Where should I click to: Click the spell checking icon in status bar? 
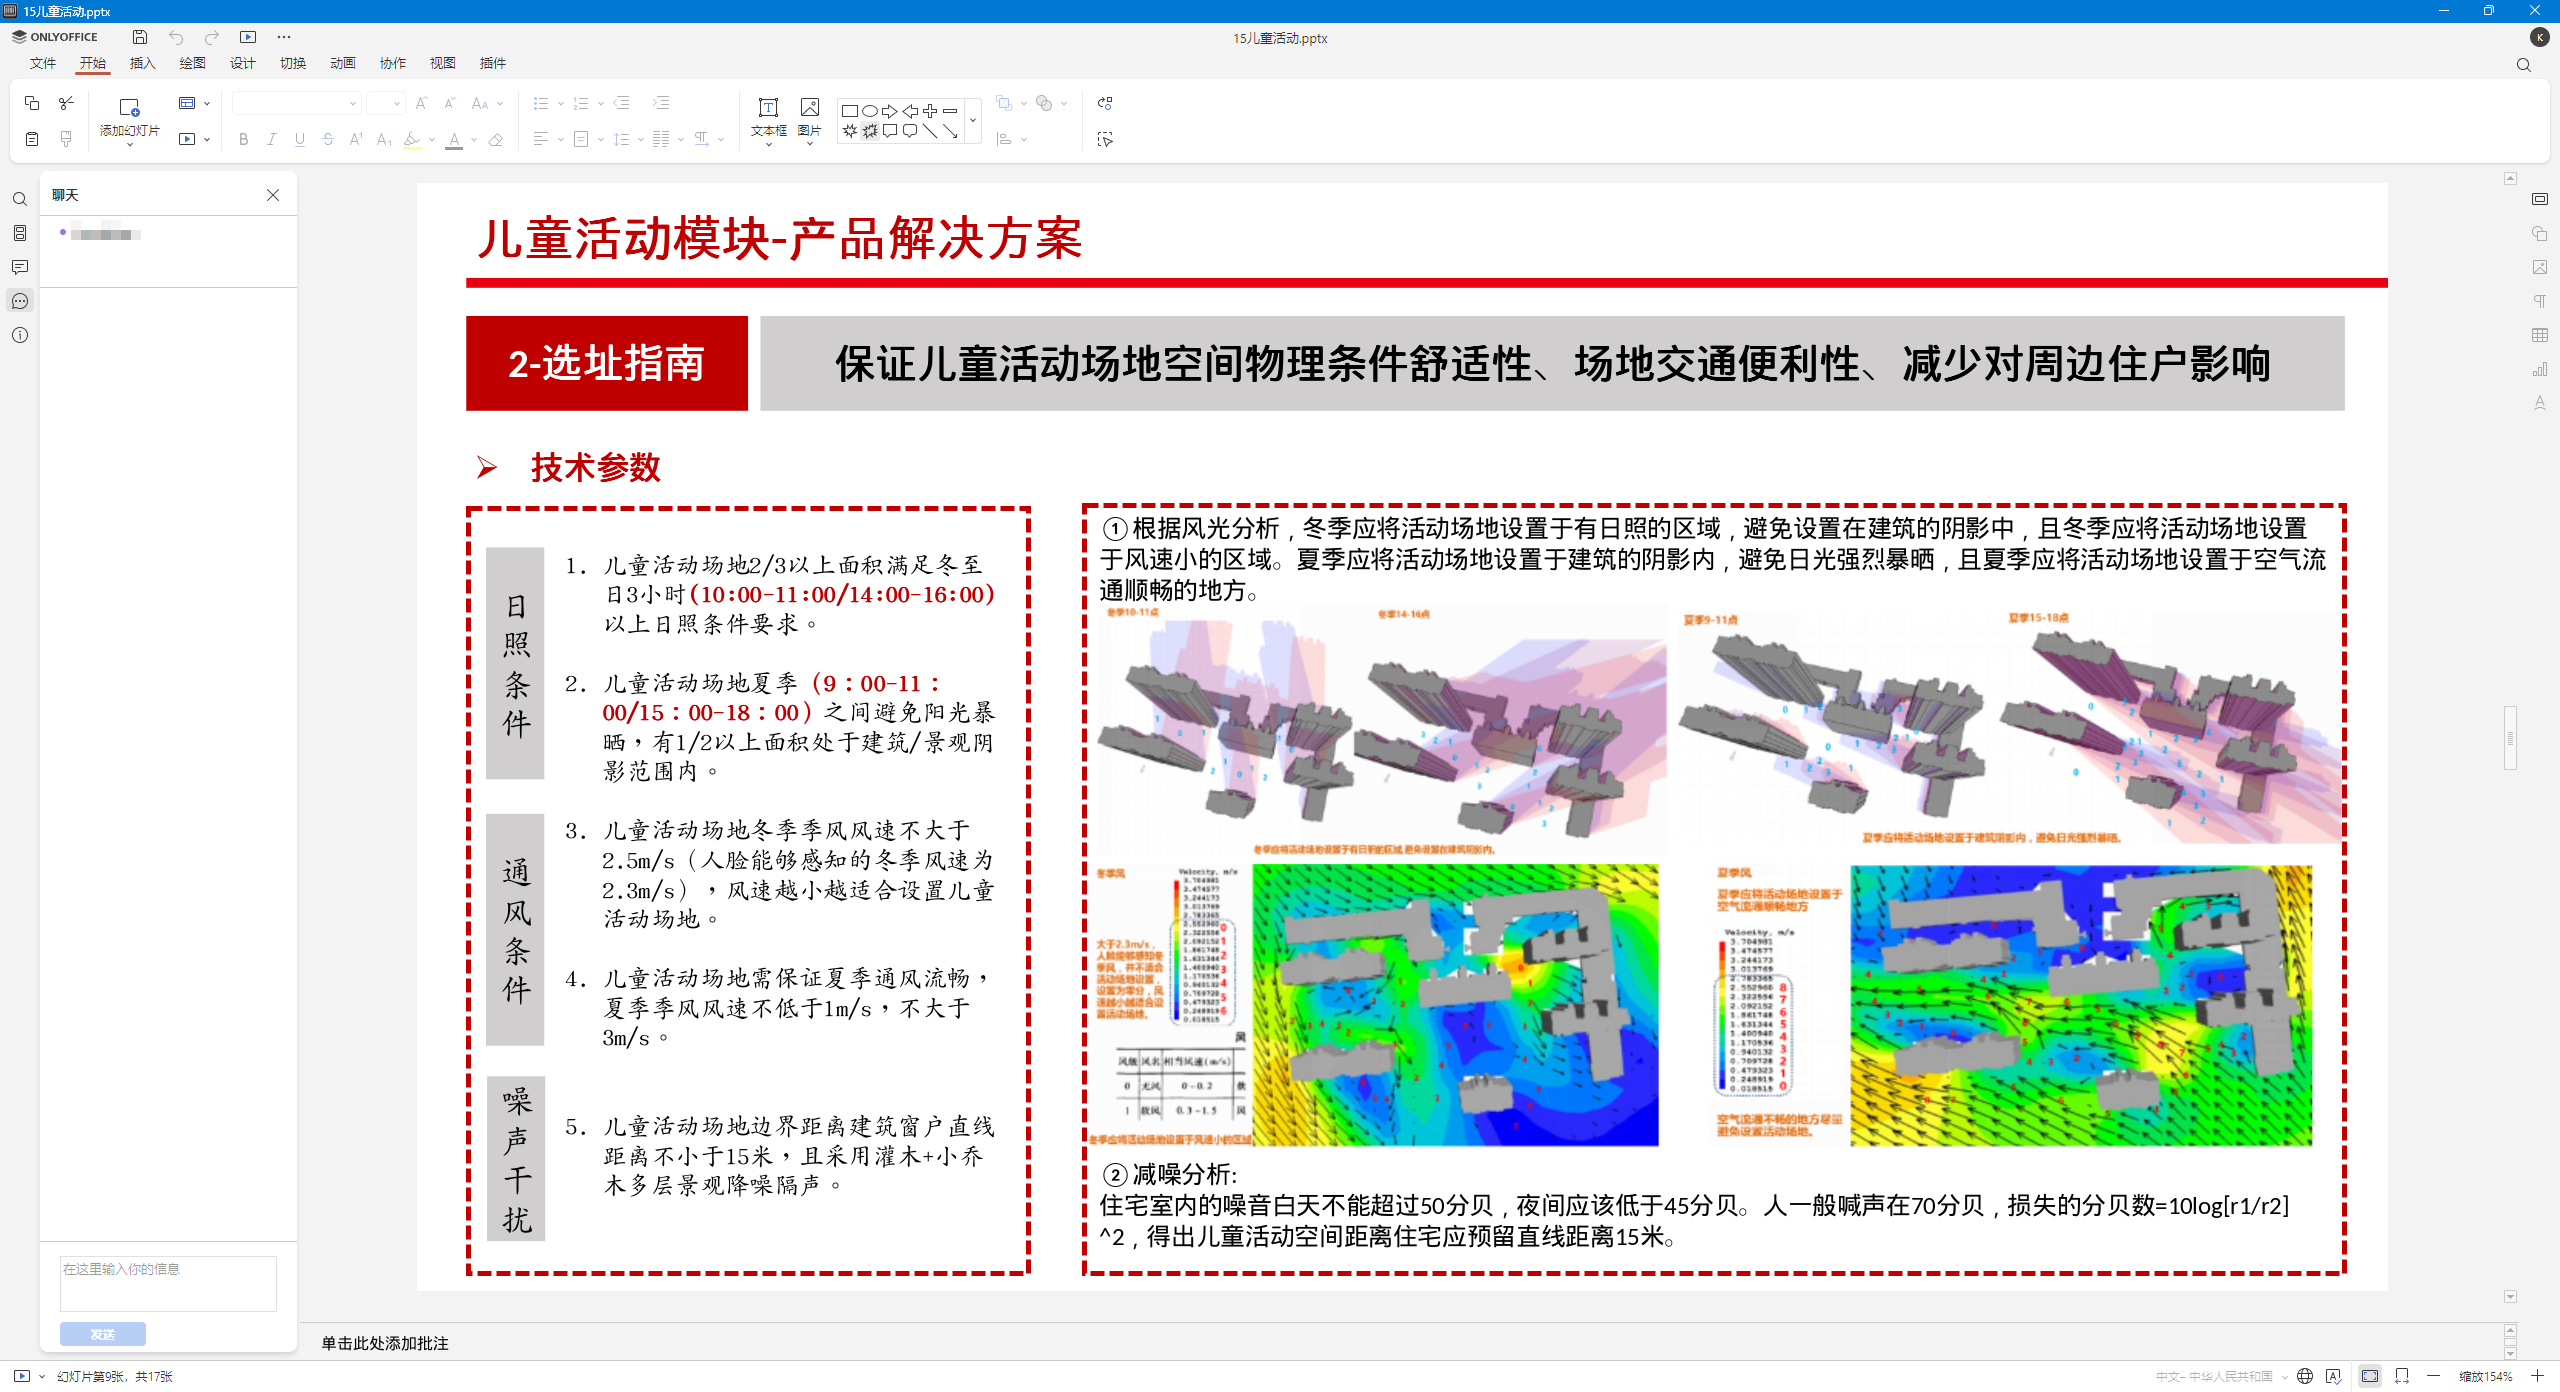[x=2333, y=1376]
